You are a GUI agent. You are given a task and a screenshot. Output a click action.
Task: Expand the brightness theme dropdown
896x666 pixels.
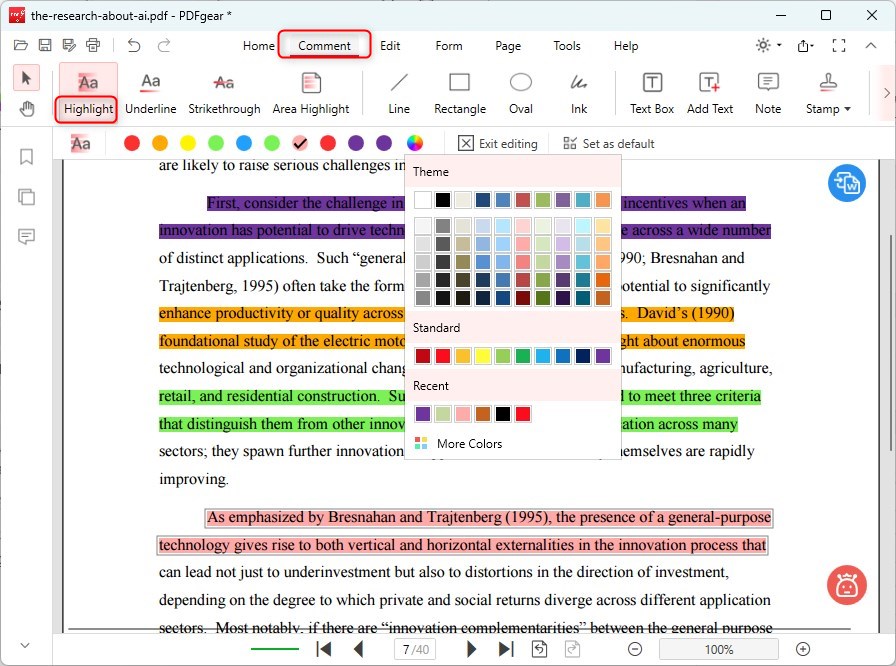768,46
